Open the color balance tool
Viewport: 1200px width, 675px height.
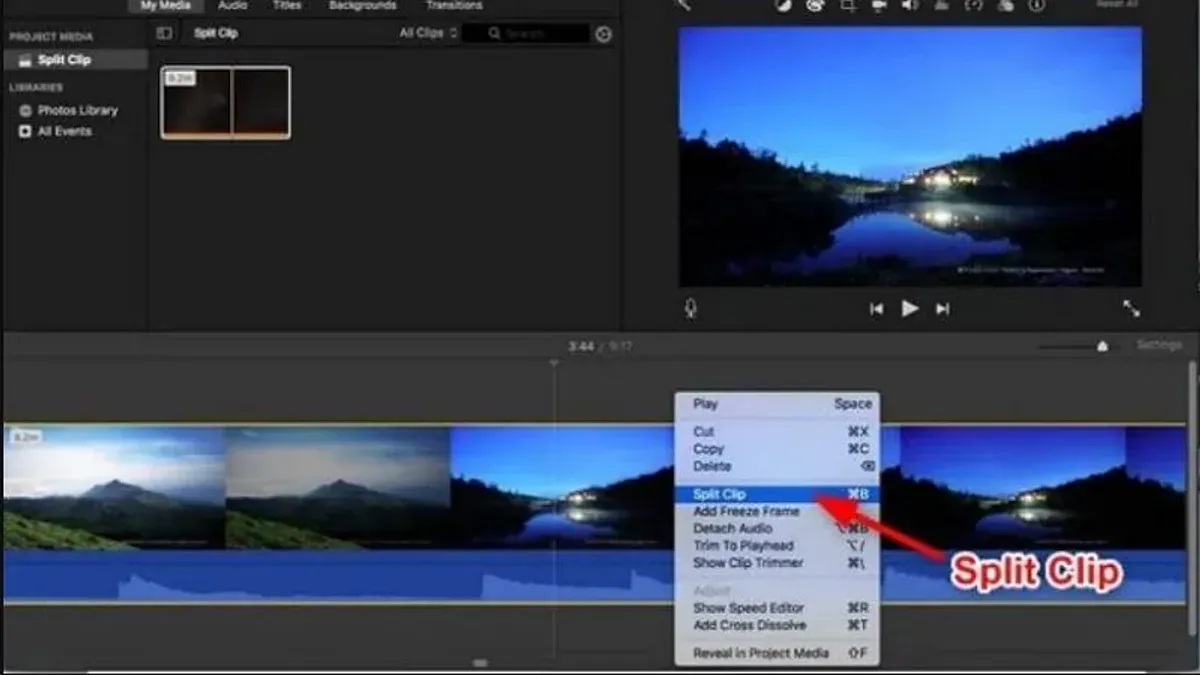click(785, 5)
